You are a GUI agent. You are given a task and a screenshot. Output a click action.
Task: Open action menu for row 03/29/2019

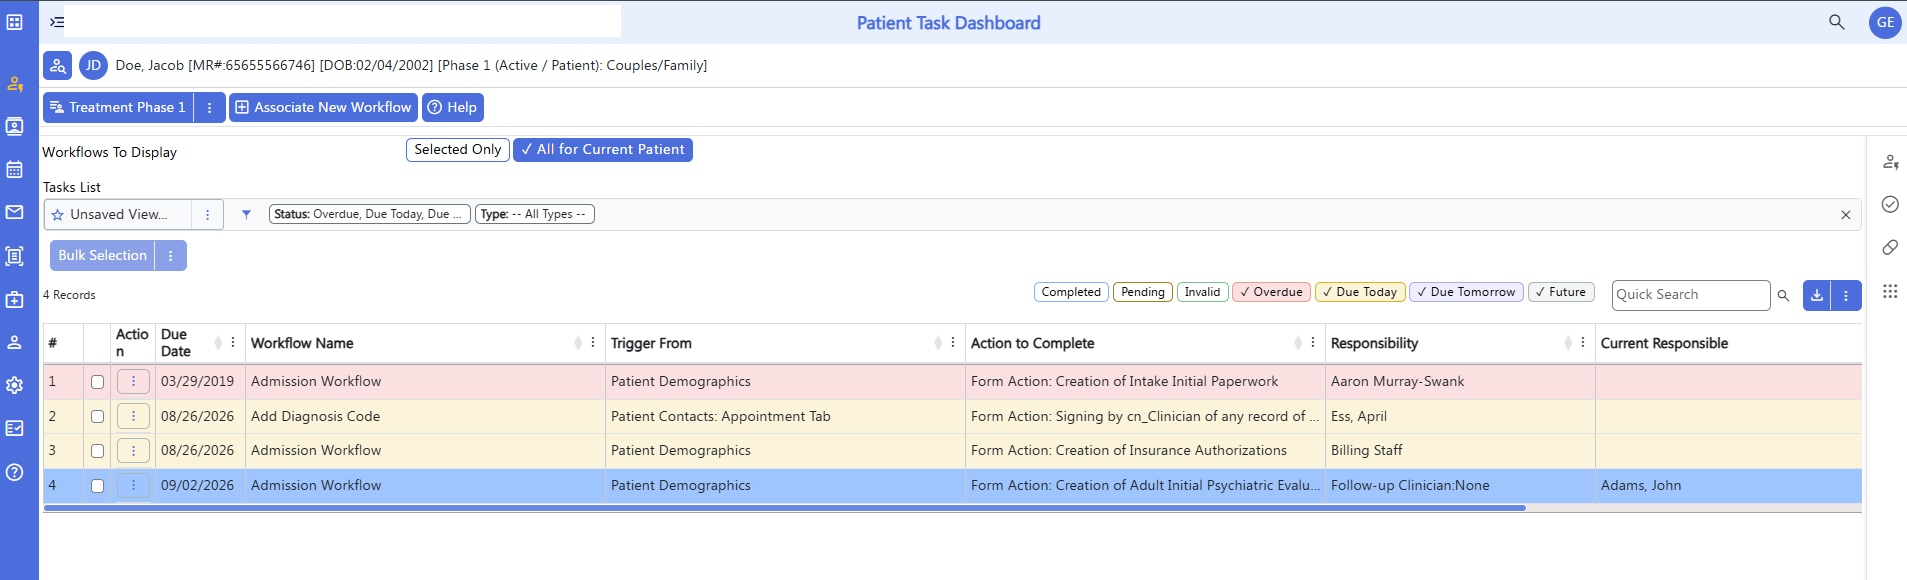(x=133, y=382)
